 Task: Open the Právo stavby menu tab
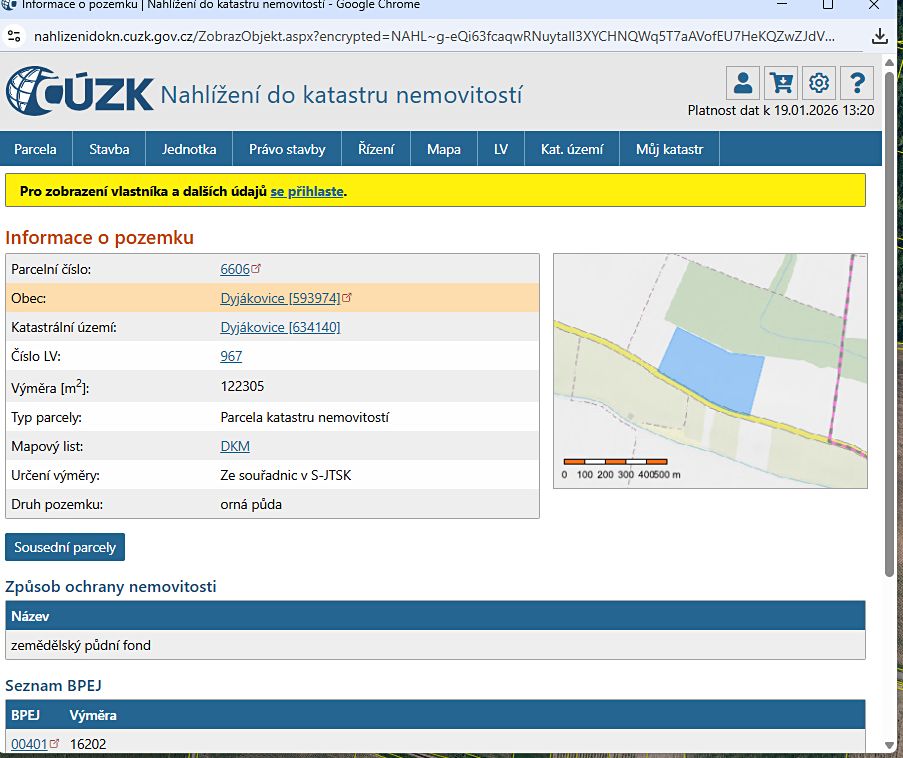click(x=287, y=149)
